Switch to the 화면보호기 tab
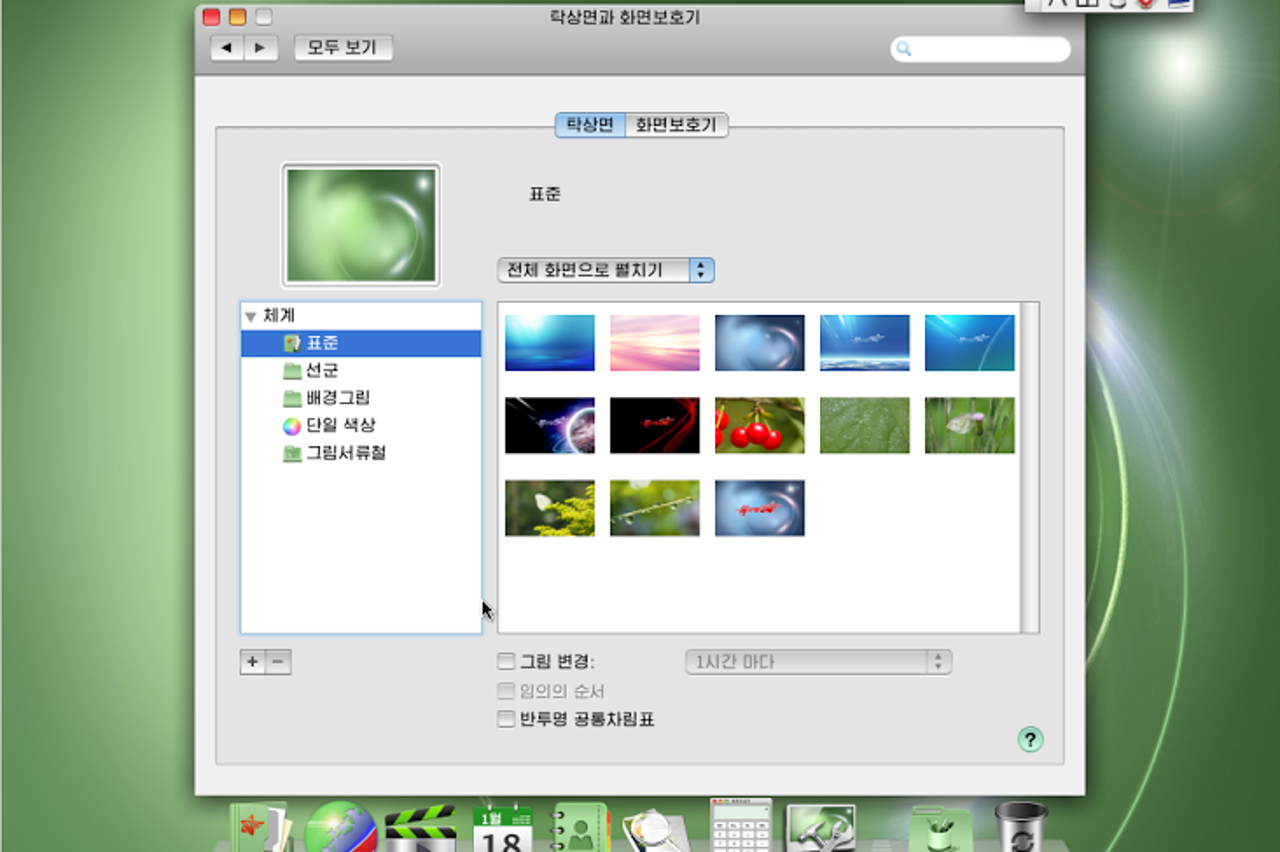The width and height of the screenshot is (1280, 852). coord(677,125)
